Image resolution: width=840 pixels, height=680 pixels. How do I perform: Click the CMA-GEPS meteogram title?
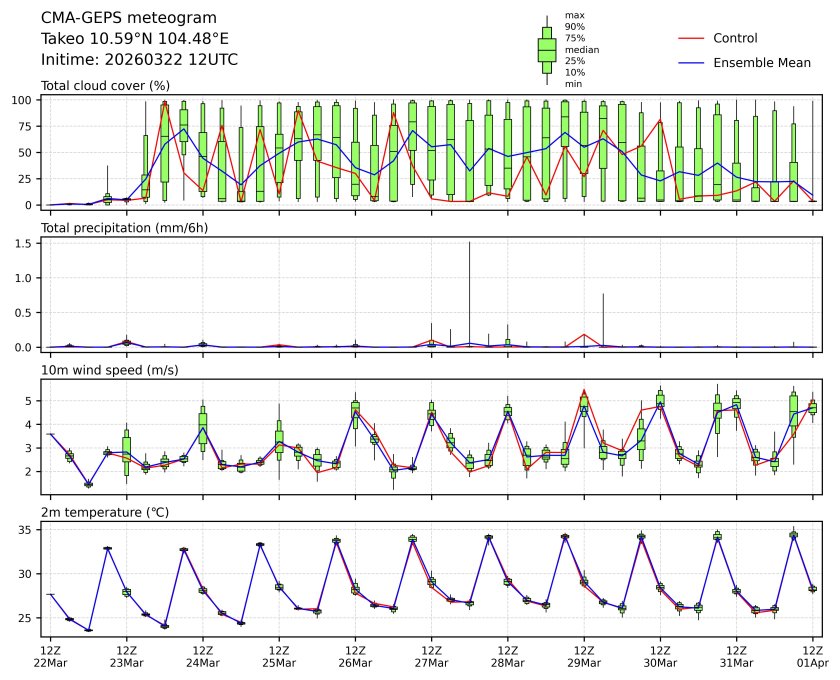[116, 18]
